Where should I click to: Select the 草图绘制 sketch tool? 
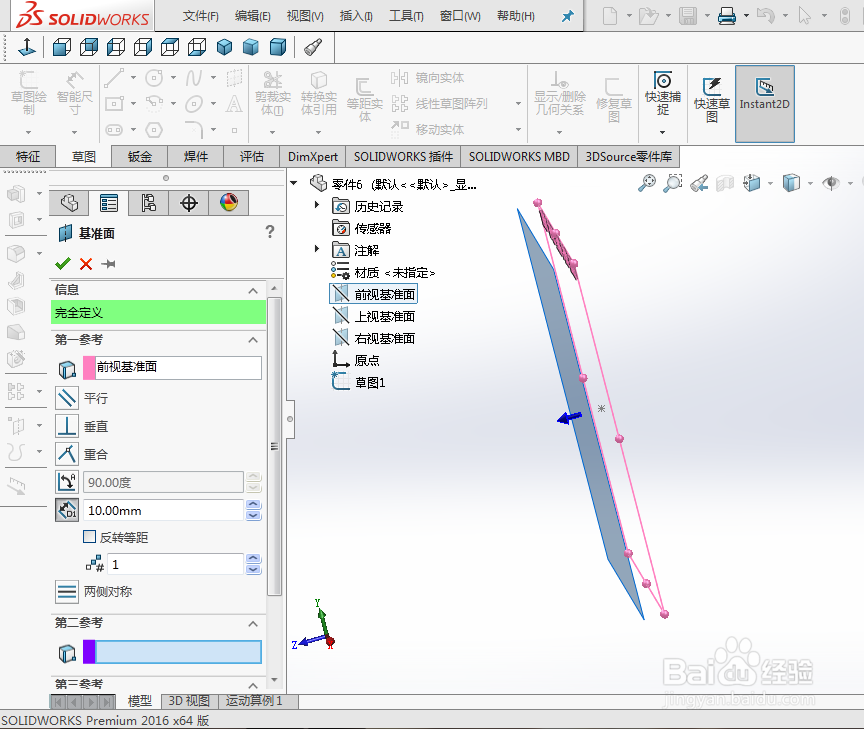(x=28, y=87)
